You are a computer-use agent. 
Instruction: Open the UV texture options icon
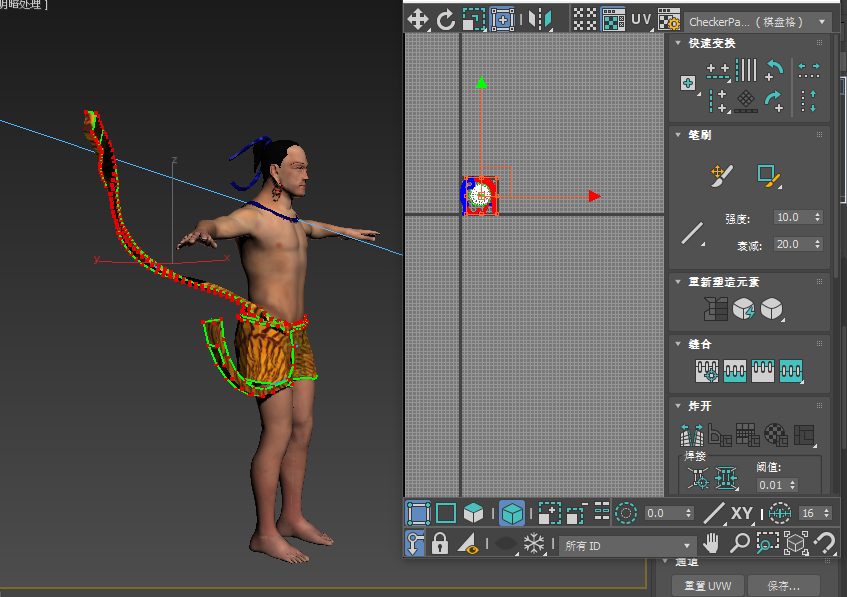tap(669, 19)
